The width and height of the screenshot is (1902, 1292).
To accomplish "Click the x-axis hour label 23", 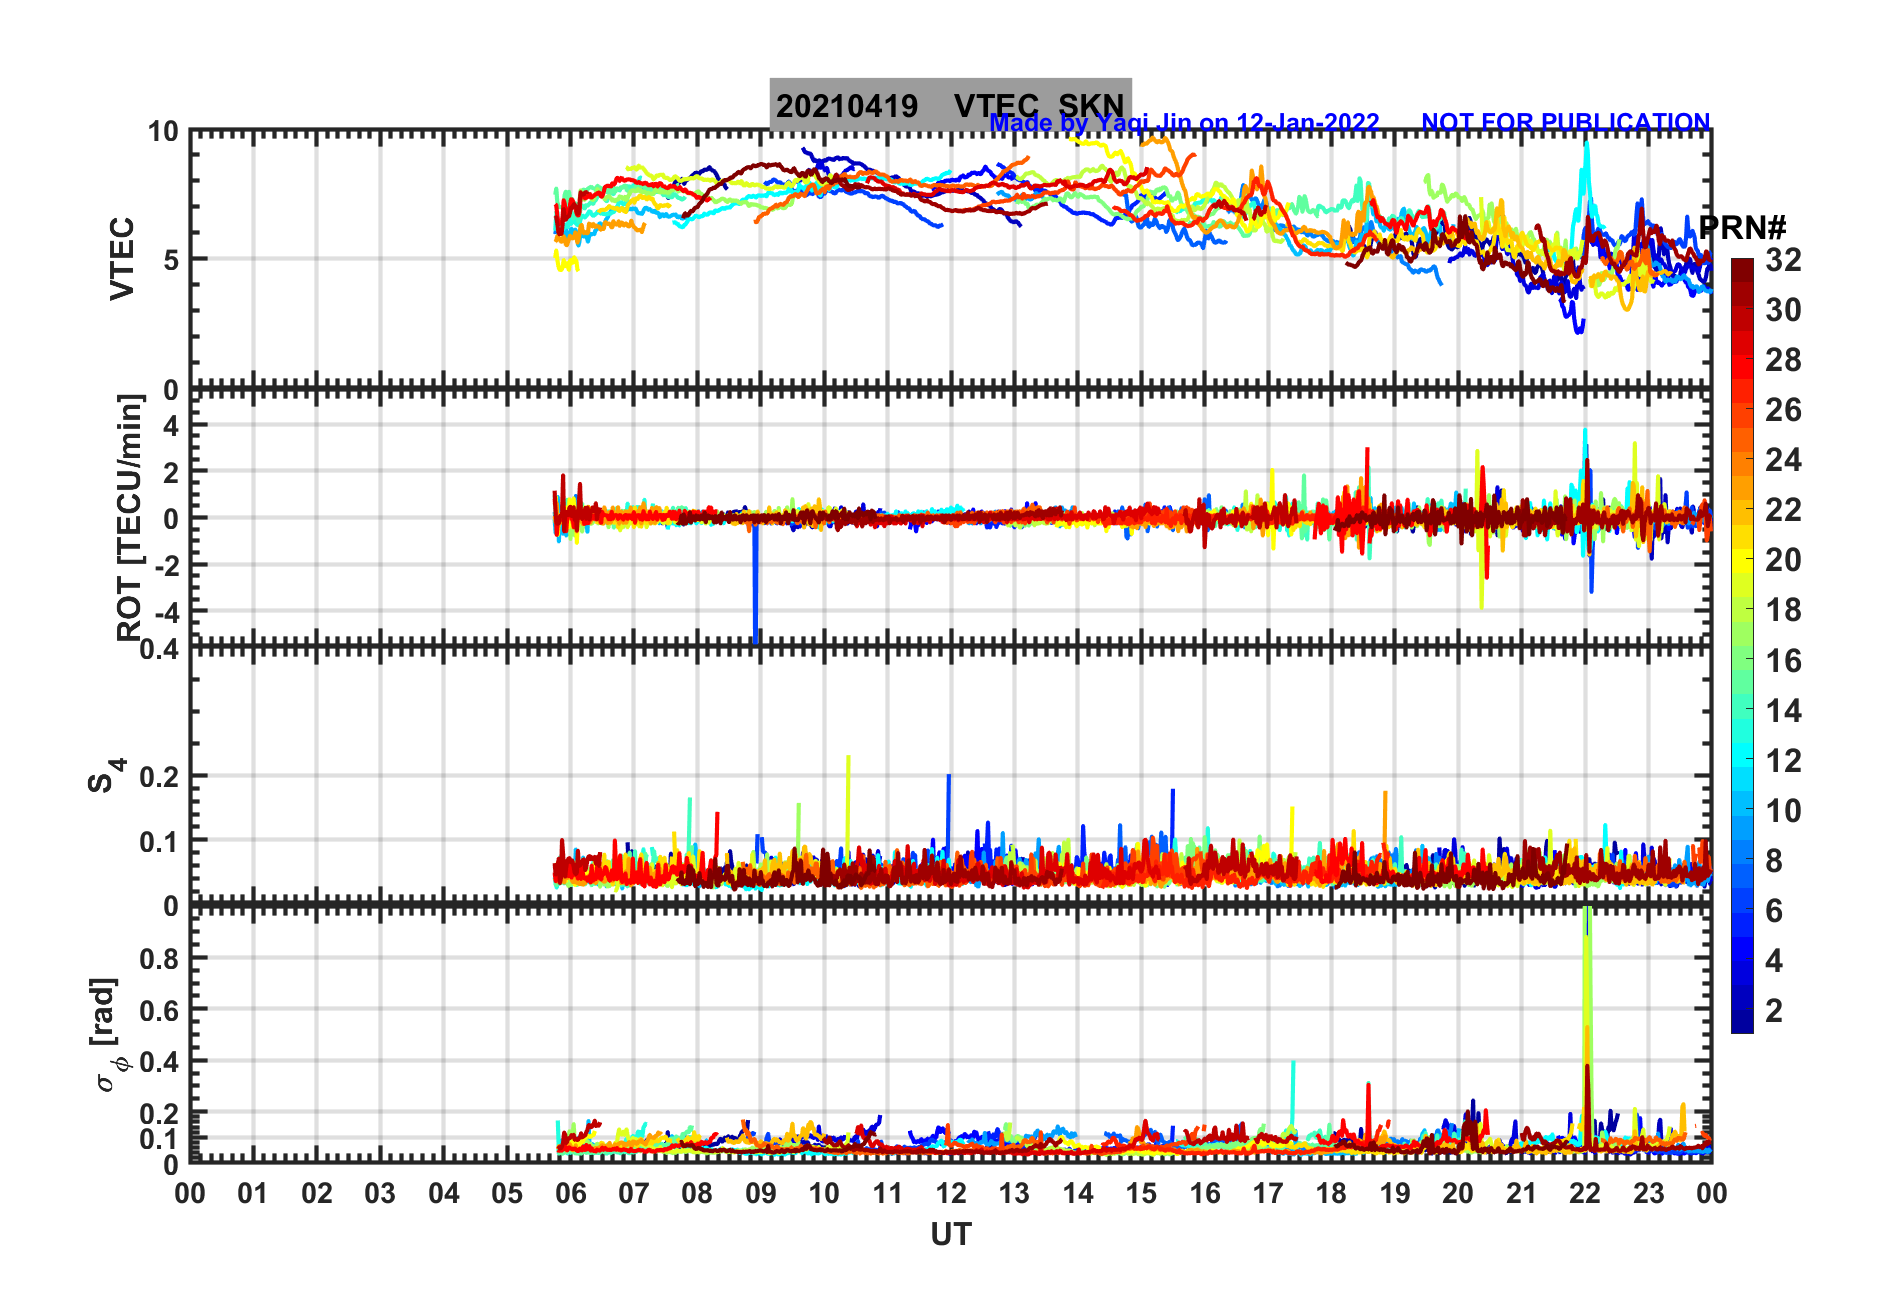I will pyautogui.click(x=1648, y=1193).
